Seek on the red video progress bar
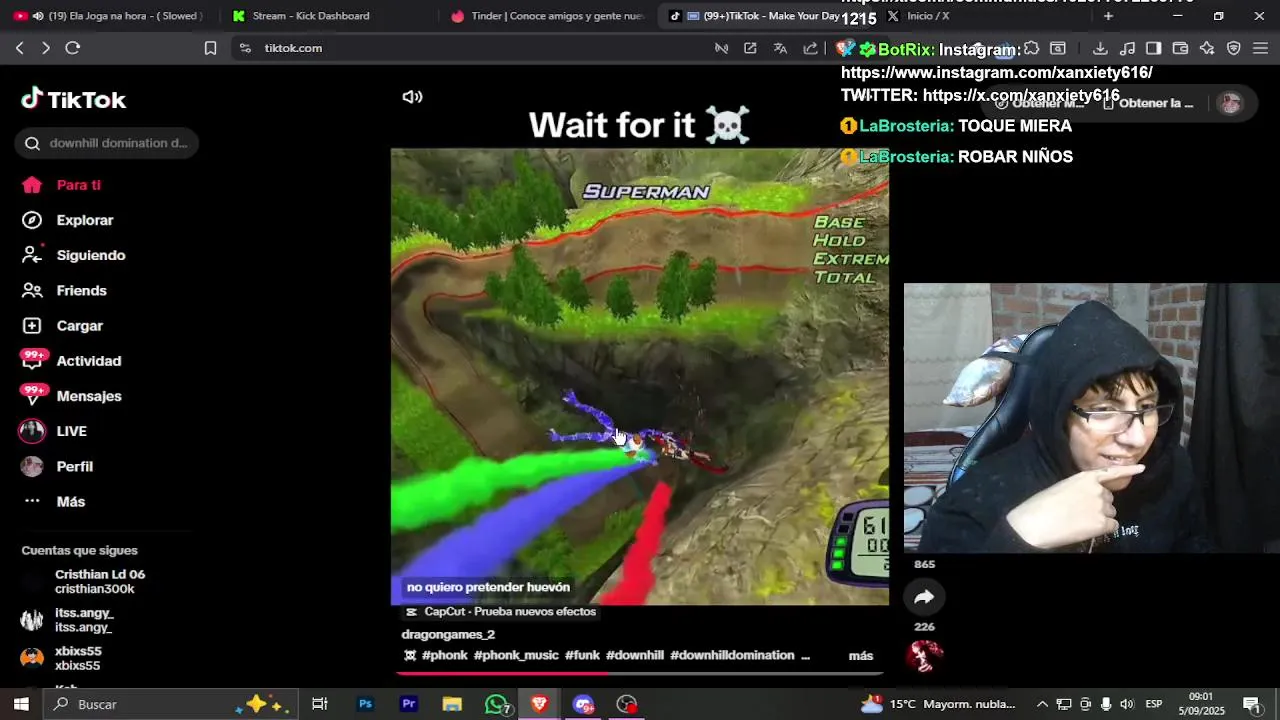Viewport: 1280px width, 720px height. (640, 672)
